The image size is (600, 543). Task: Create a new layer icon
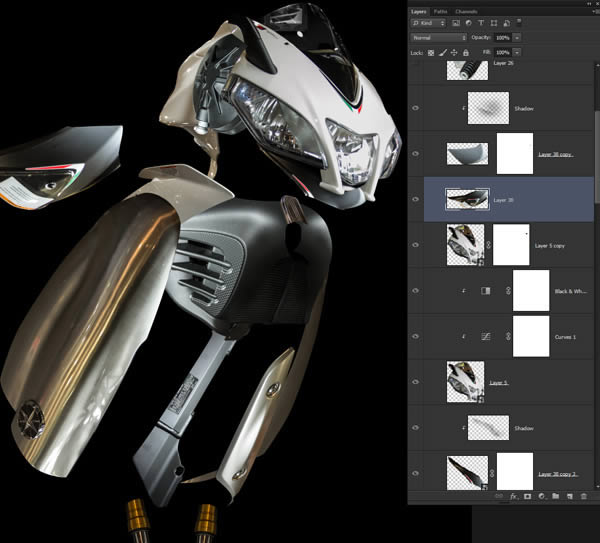[x=569, y=496]
